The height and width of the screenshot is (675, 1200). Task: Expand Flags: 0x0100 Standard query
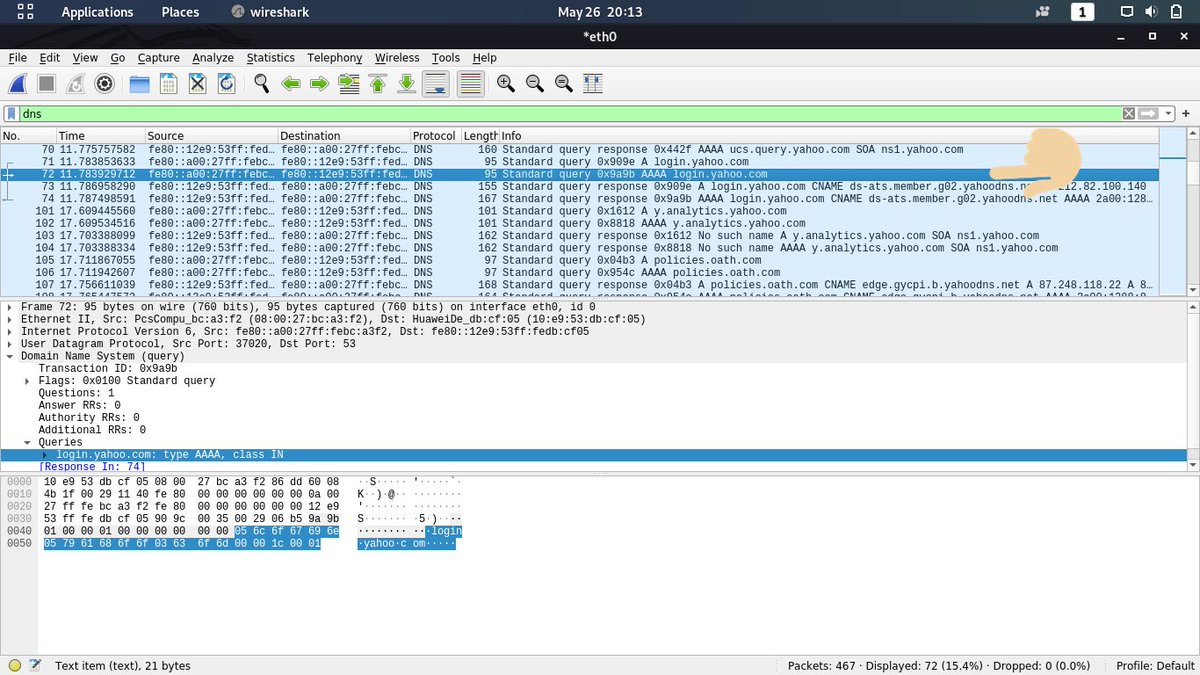[x=27, y=381]
